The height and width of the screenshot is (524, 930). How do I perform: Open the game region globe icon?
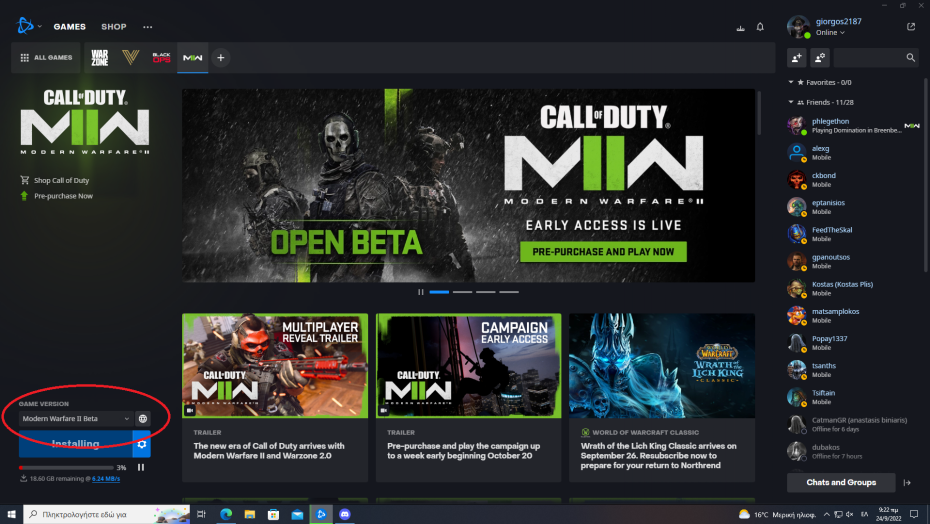(143, 418)
